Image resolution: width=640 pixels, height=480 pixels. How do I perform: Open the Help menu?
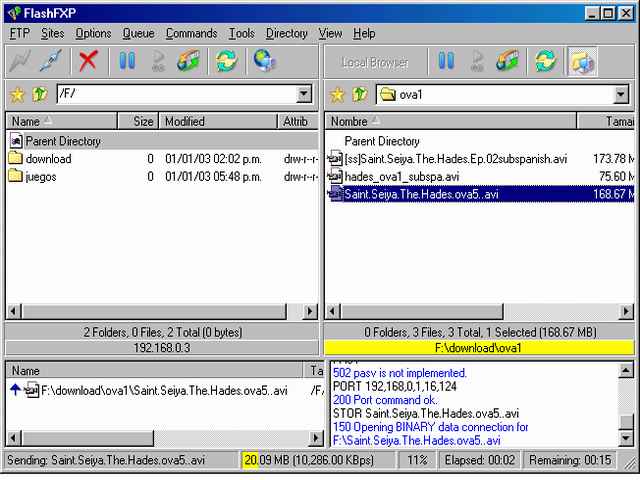[x=364, y=33]
